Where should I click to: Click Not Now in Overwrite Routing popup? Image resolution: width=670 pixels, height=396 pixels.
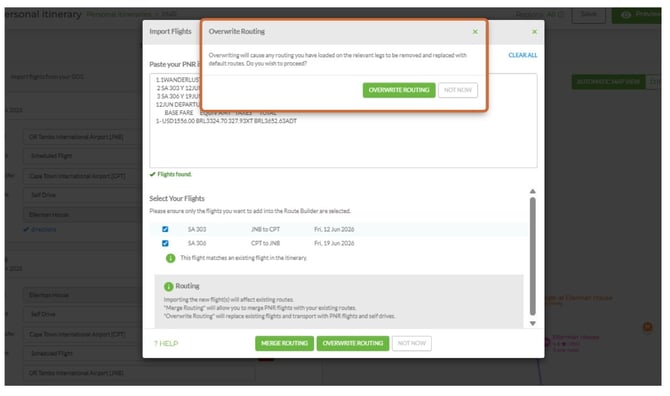point(458,90)
